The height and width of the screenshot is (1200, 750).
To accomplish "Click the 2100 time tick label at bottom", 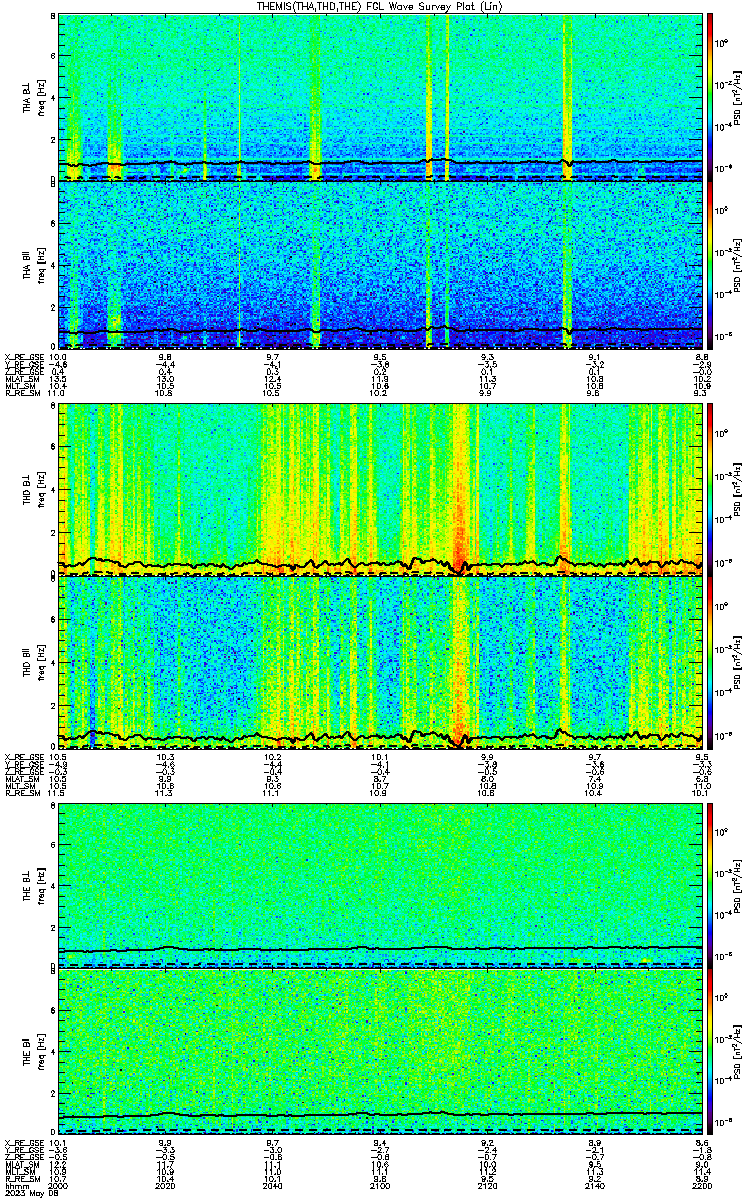I will pyautogui.click(x=381, y=1186).
